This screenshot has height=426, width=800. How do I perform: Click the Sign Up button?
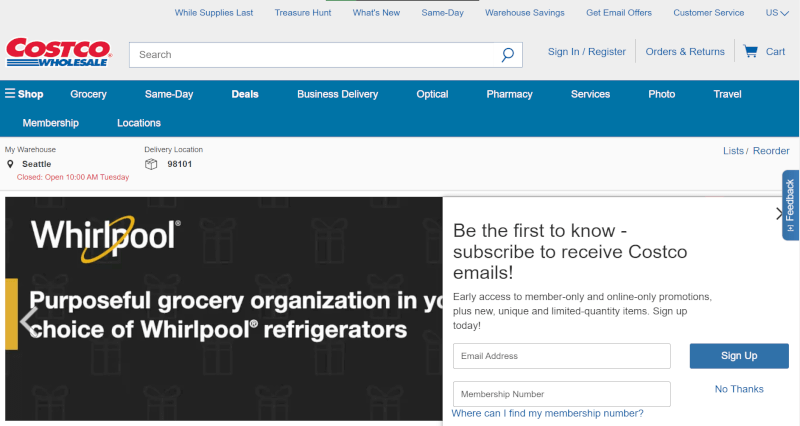pyautogui.click(x=738, y=356)
